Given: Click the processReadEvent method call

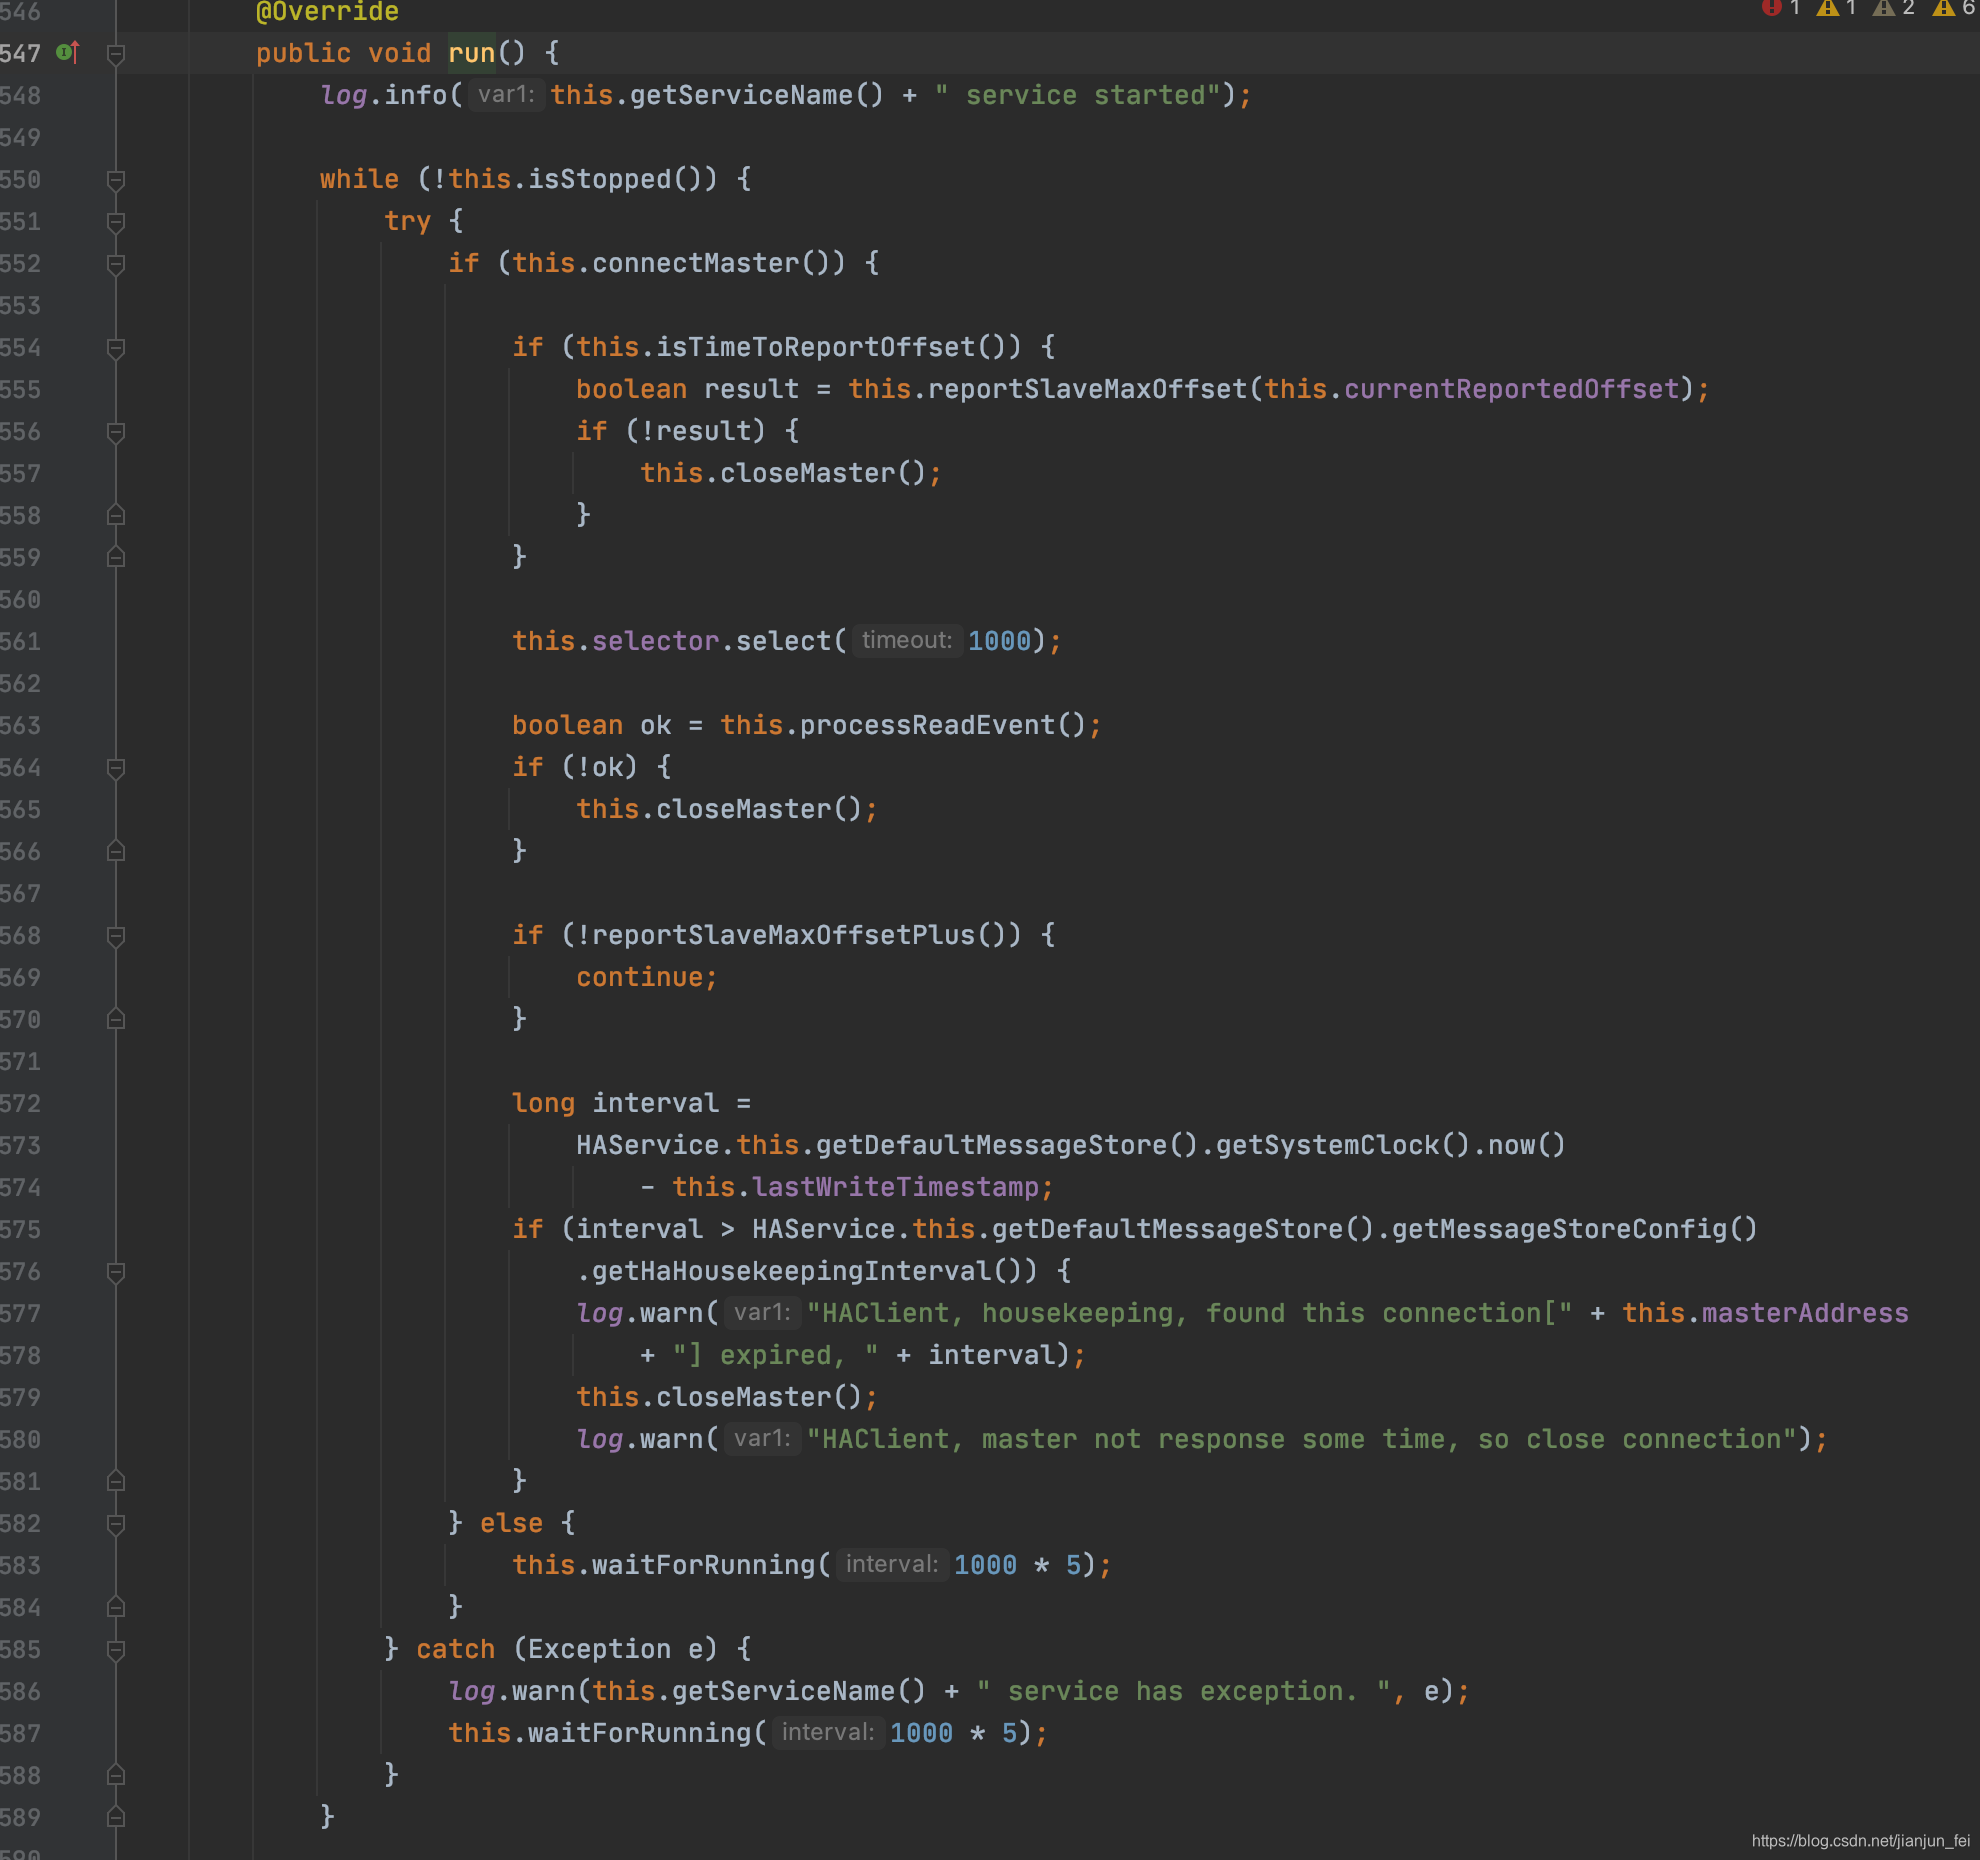Looking at the screenshot, I should 926,725.
